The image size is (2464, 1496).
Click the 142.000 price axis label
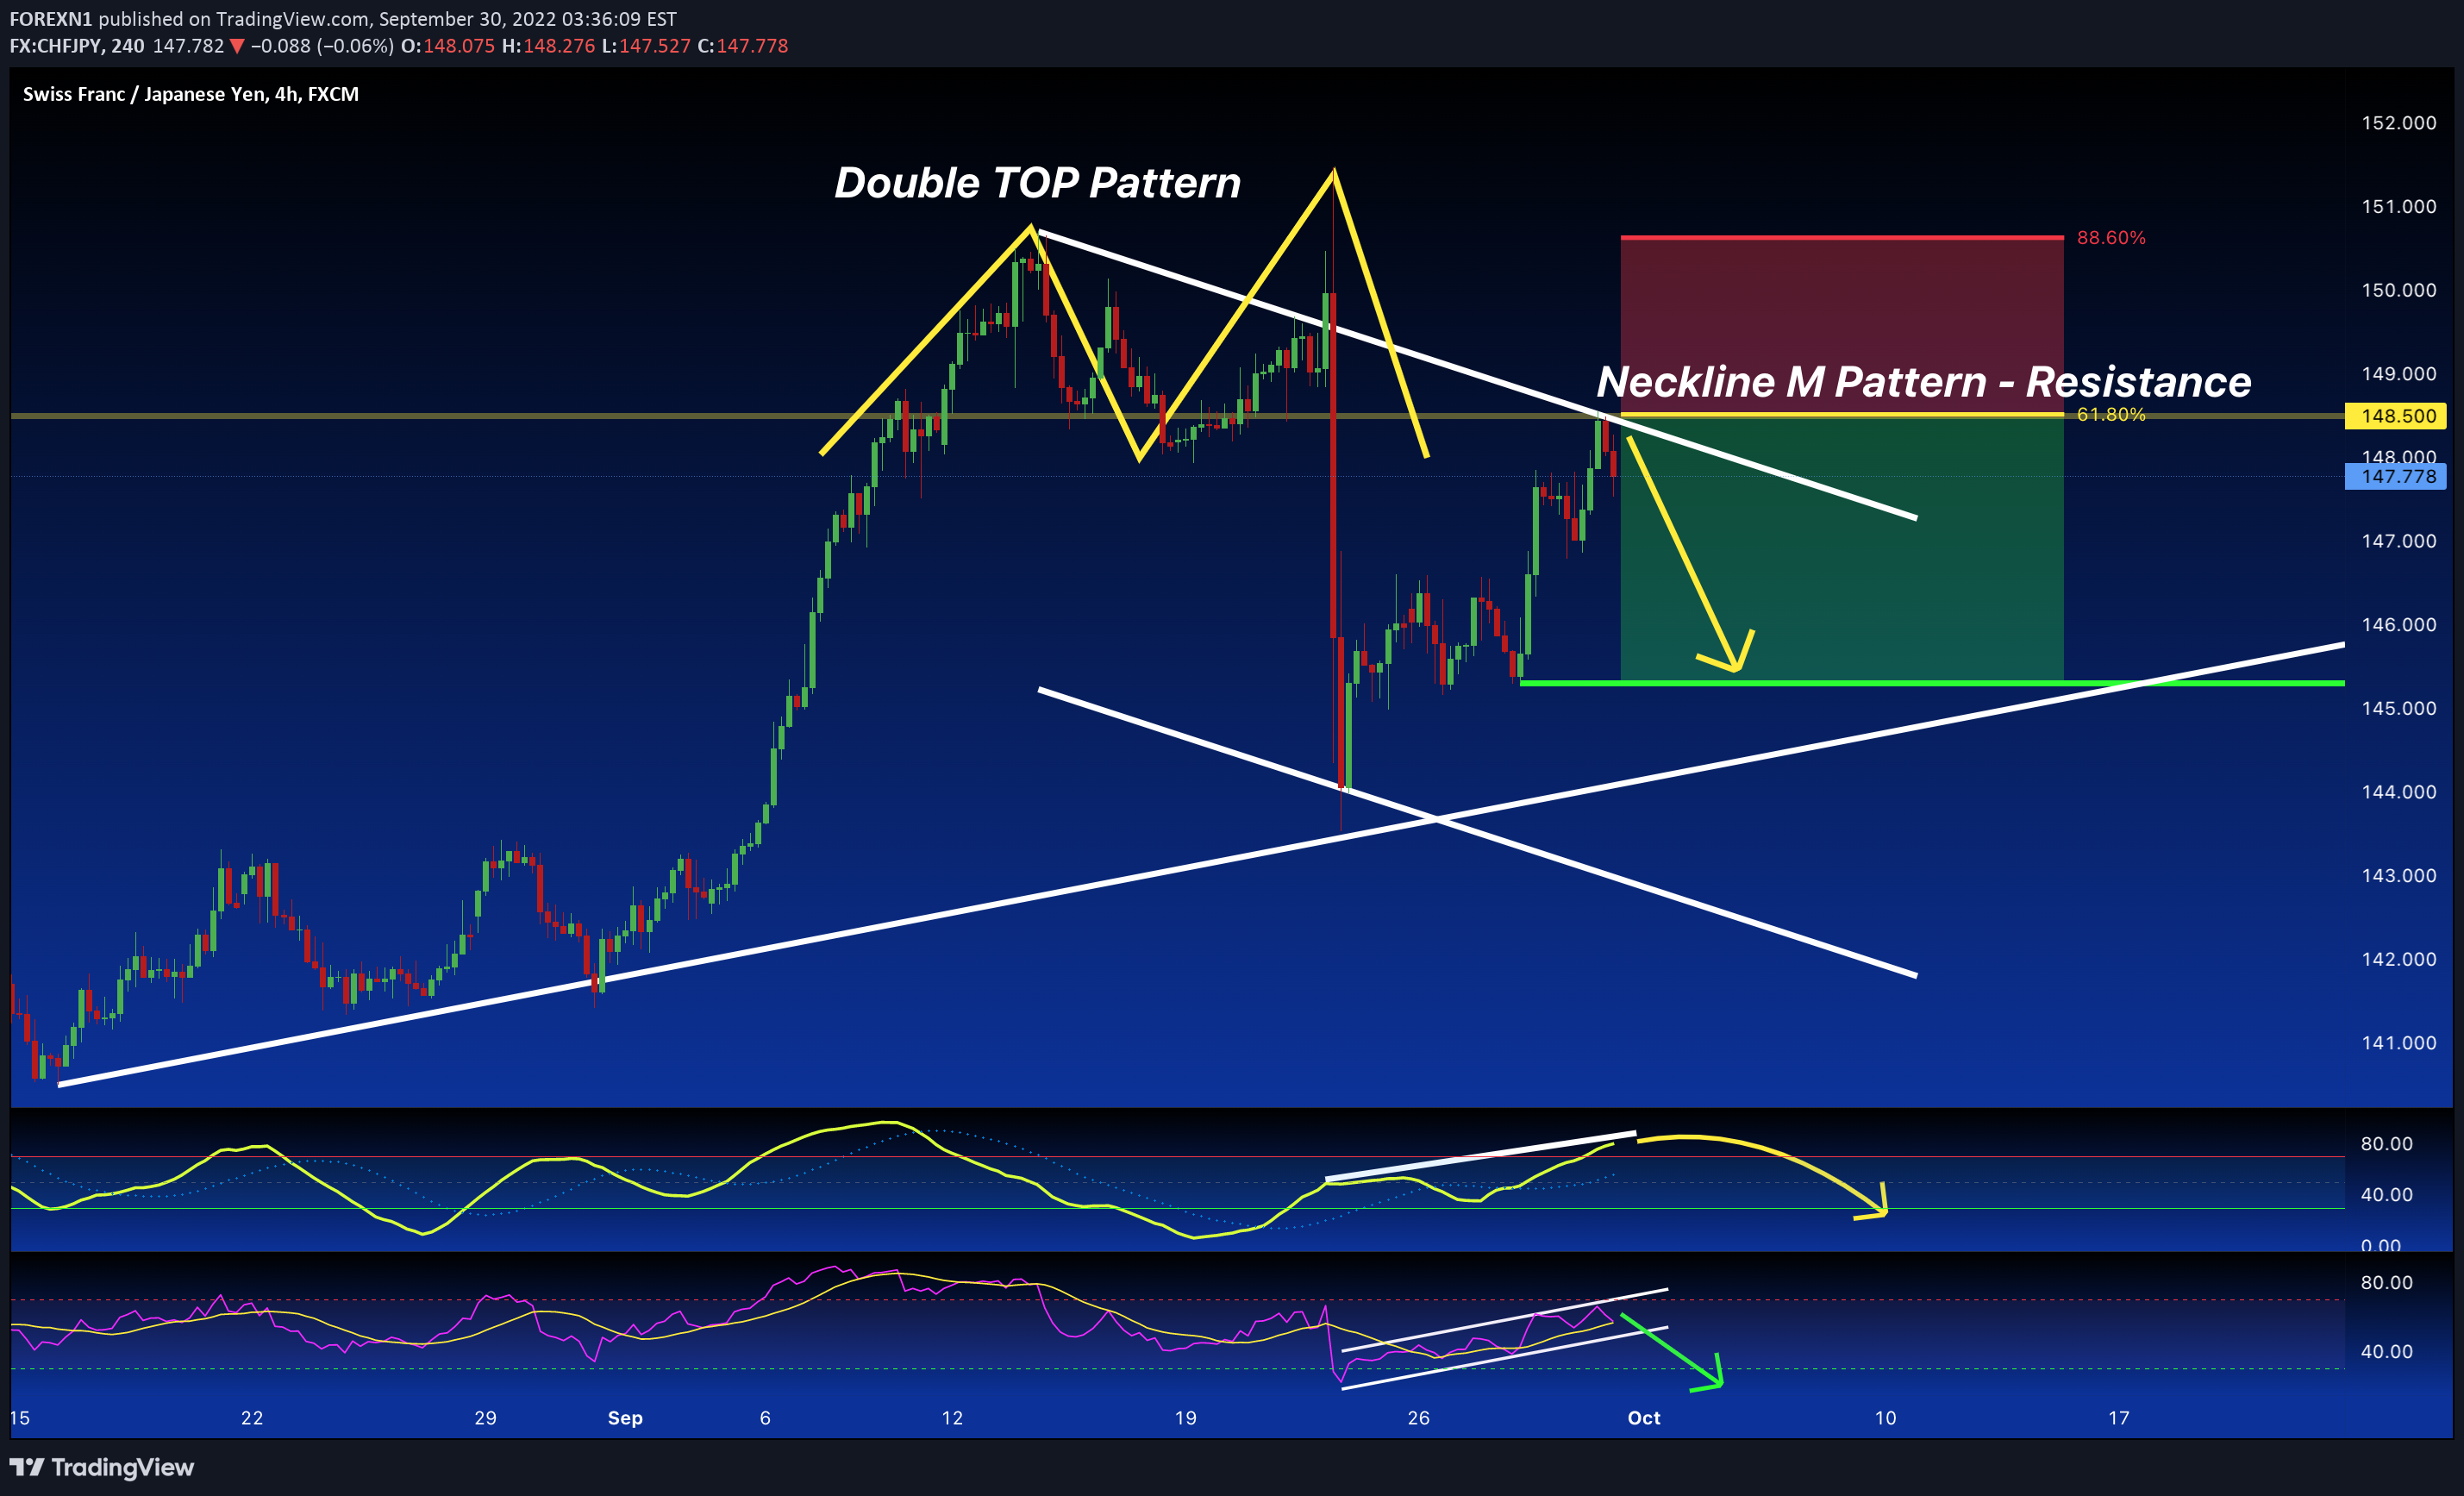[x=2399, y=959]
